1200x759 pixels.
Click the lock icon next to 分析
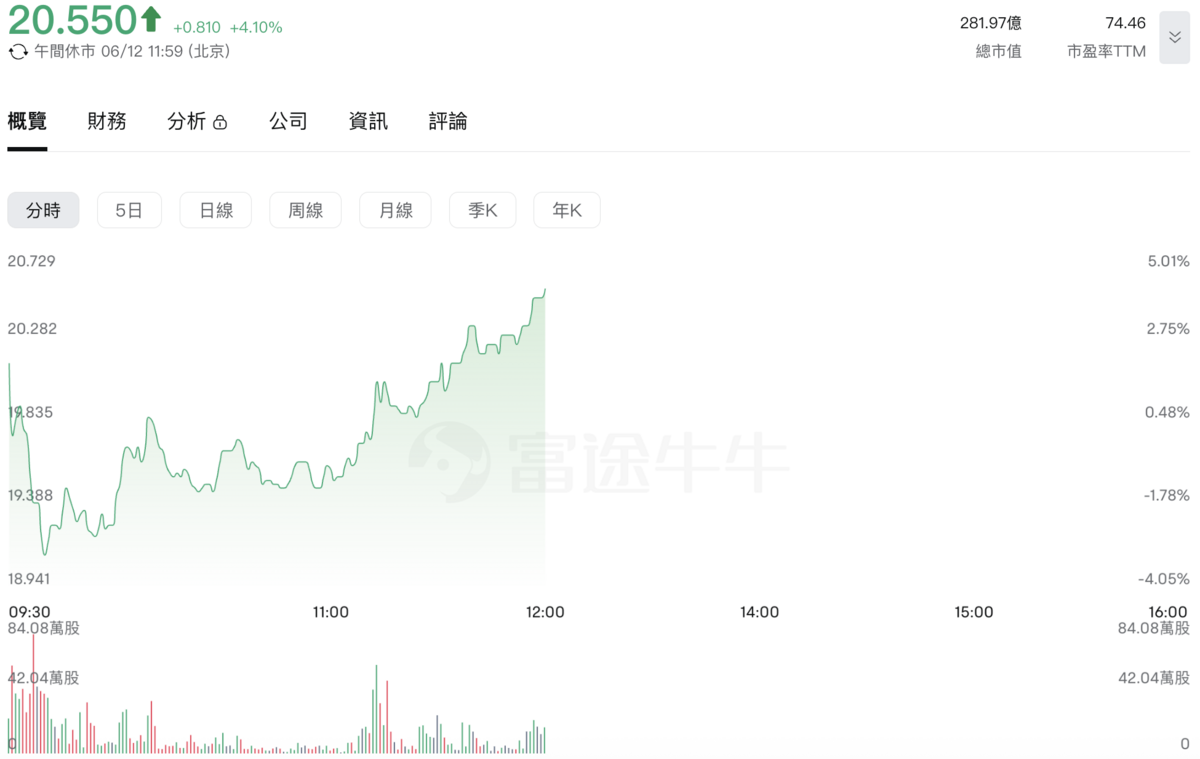pos(220,123)
